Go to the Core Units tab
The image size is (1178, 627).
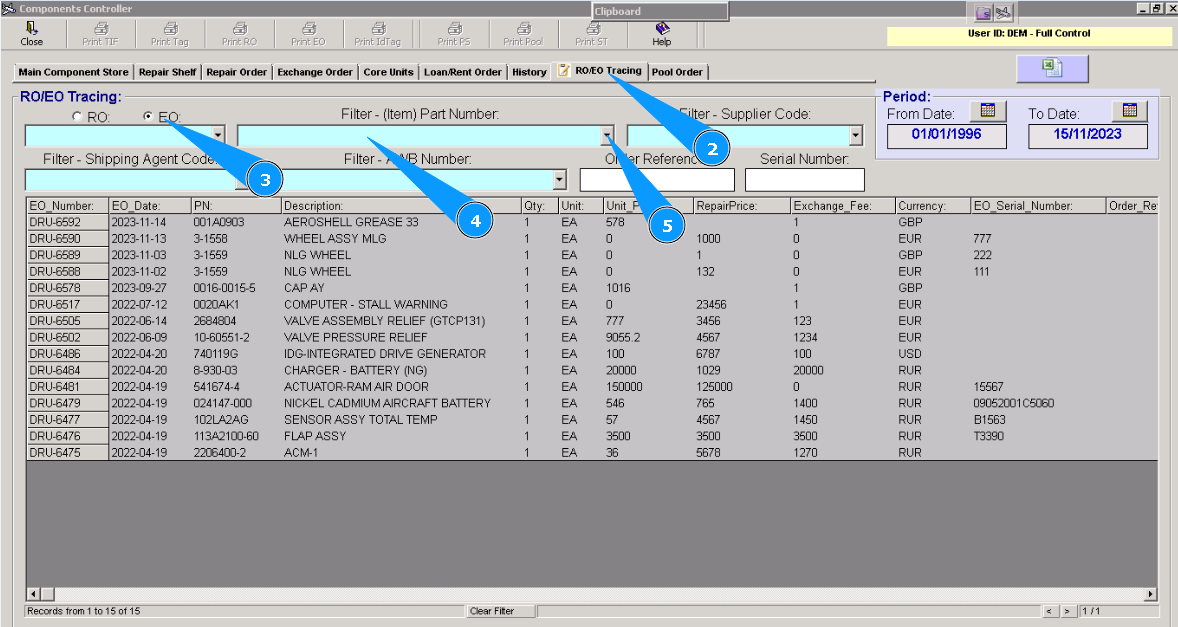(x=388, y=72)
